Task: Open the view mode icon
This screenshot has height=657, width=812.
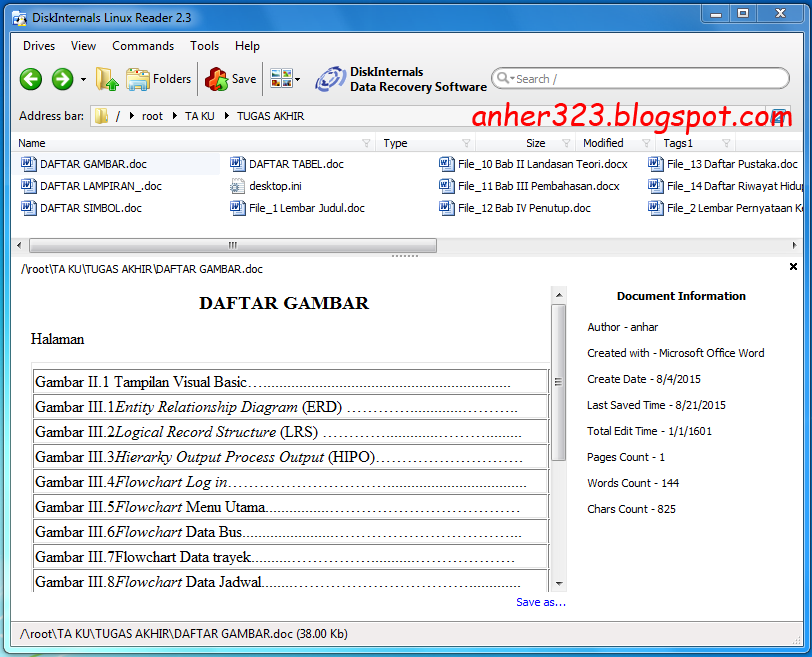Action: click(x=281, y=79)
